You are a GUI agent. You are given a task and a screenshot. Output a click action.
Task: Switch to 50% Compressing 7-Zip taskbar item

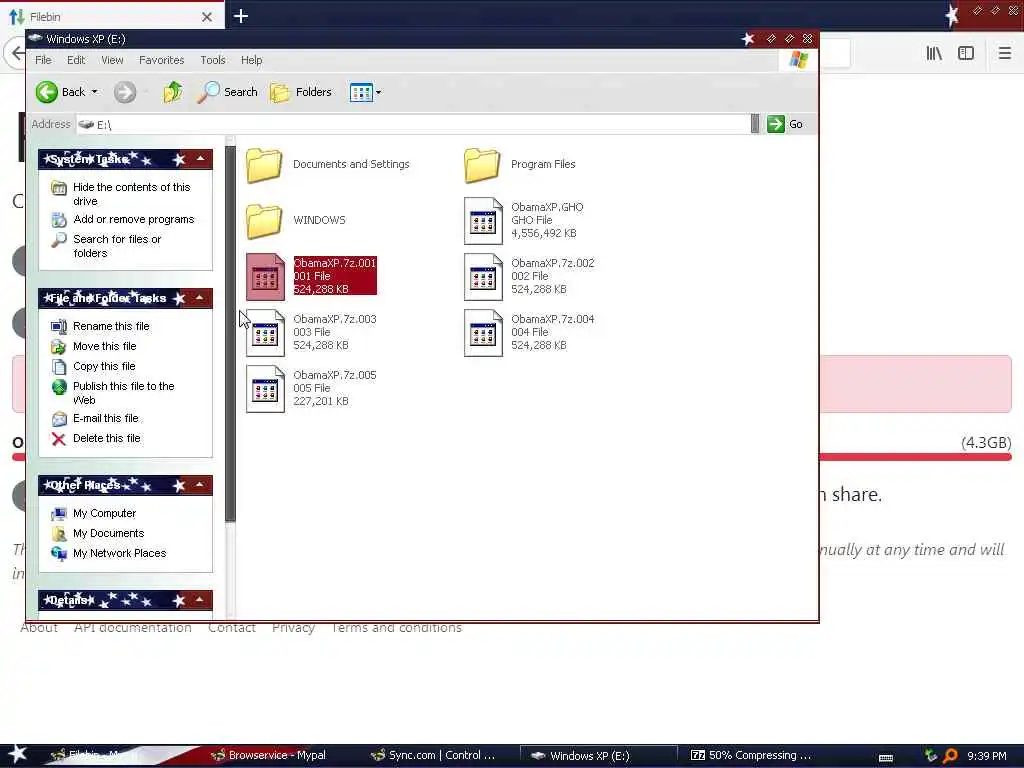751,756
